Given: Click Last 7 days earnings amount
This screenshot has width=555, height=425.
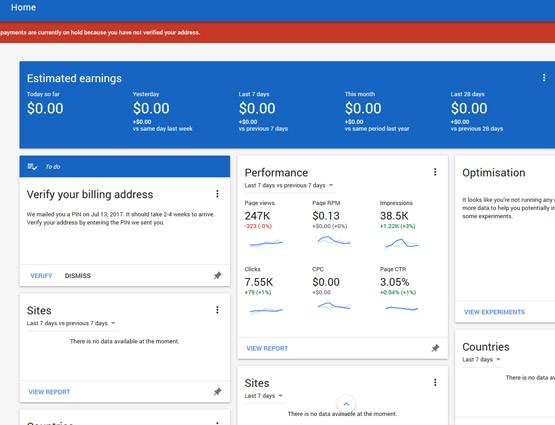Looking at the screenshot, I should tap(257, 108).
